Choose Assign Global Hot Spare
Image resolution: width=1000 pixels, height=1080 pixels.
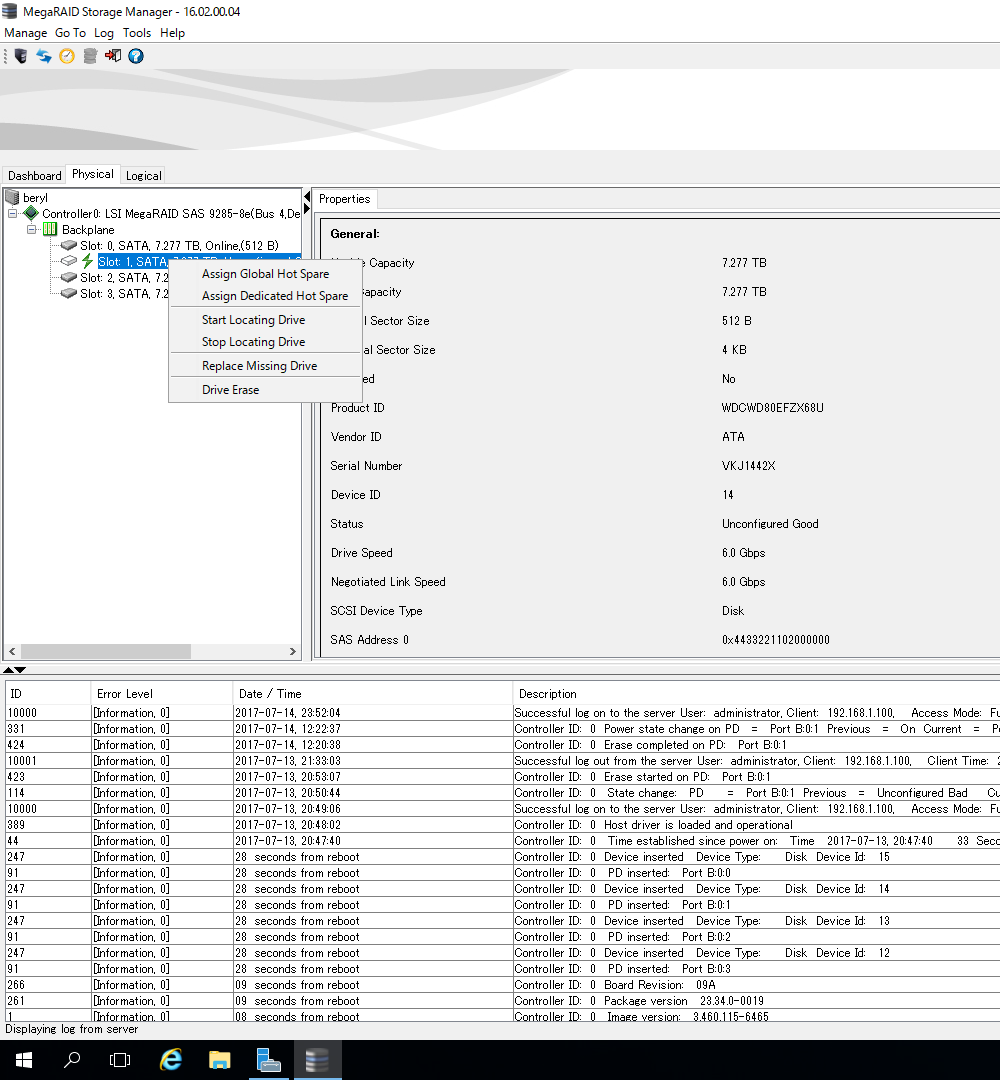[265, 273]
